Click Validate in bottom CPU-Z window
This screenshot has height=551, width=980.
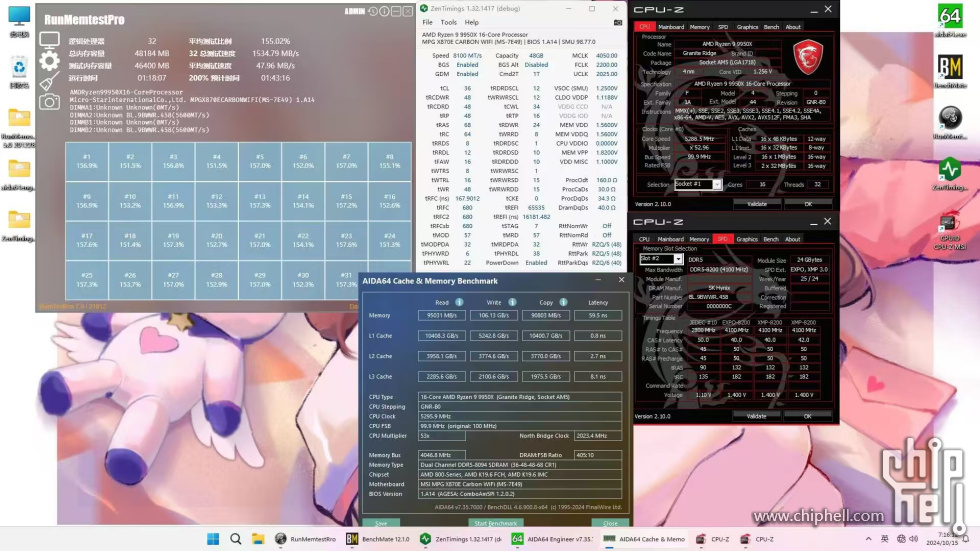click(756, 416)
